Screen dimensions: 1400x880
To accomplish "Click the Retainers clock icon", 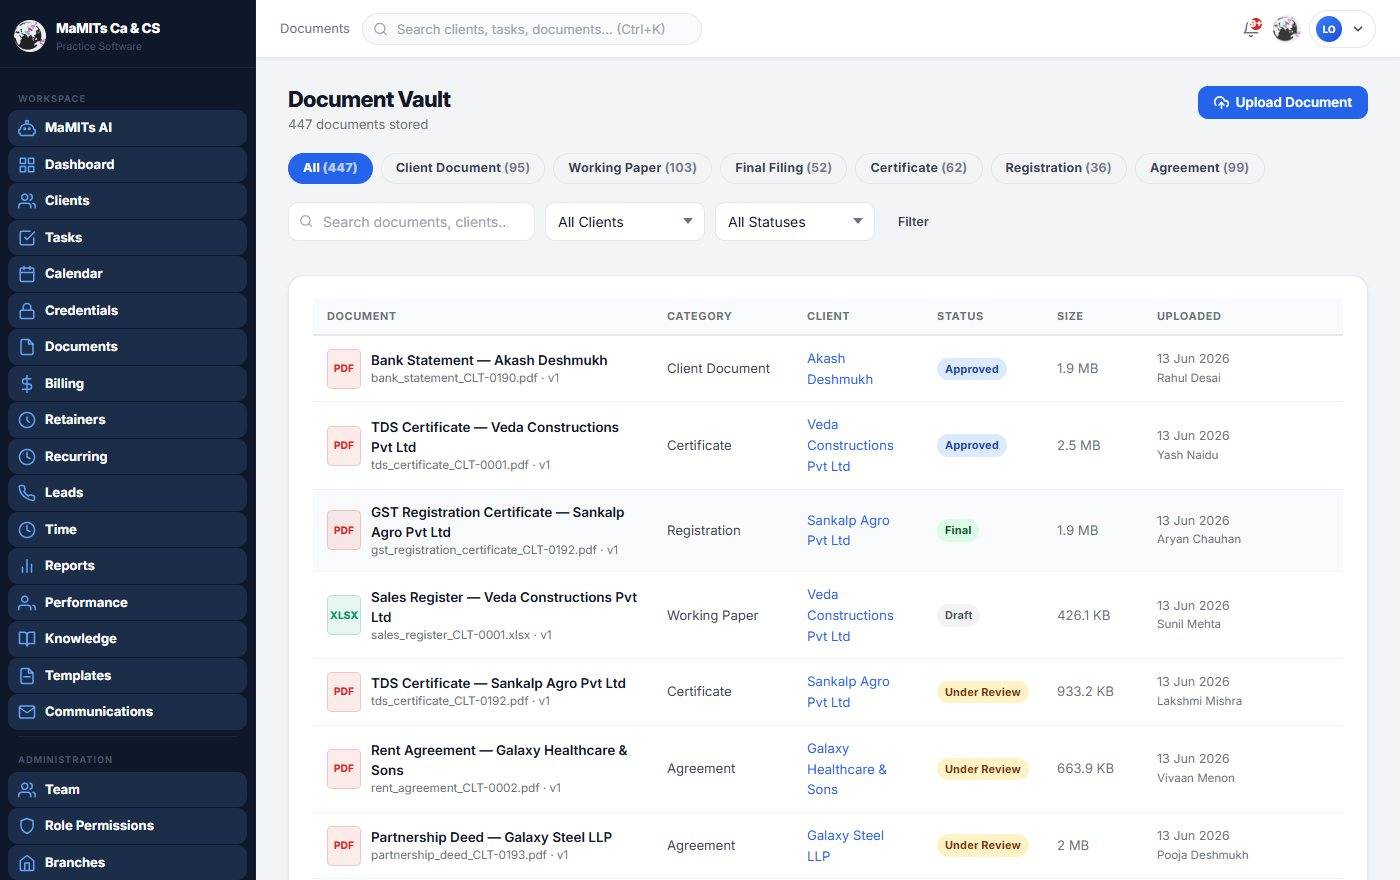I will [x=27, y=420].
